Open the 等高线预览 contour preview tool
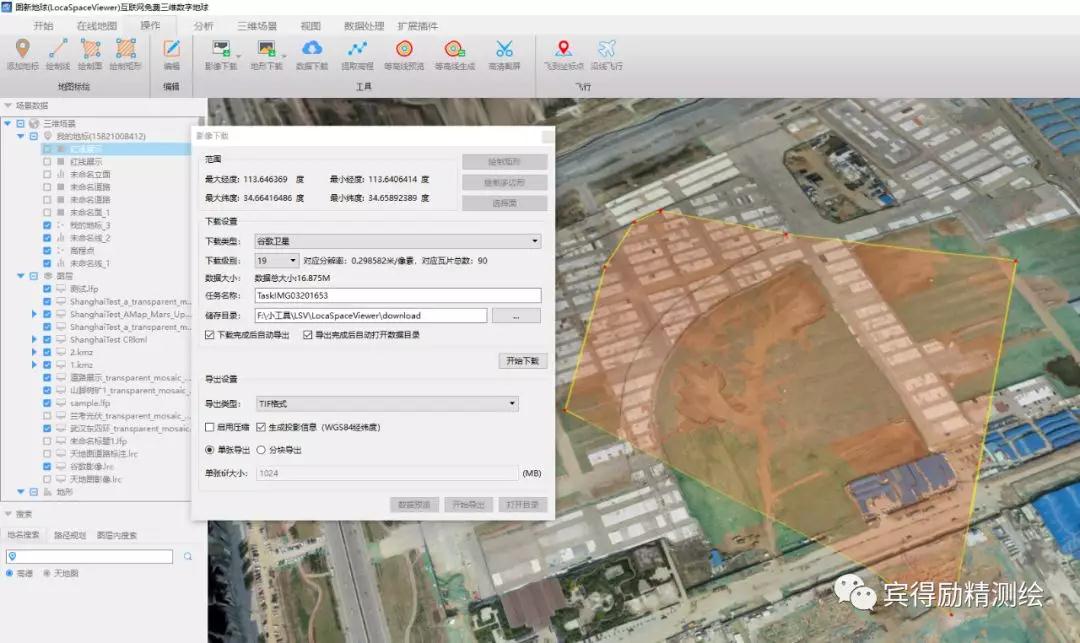1080x643 pixels. 404,48
